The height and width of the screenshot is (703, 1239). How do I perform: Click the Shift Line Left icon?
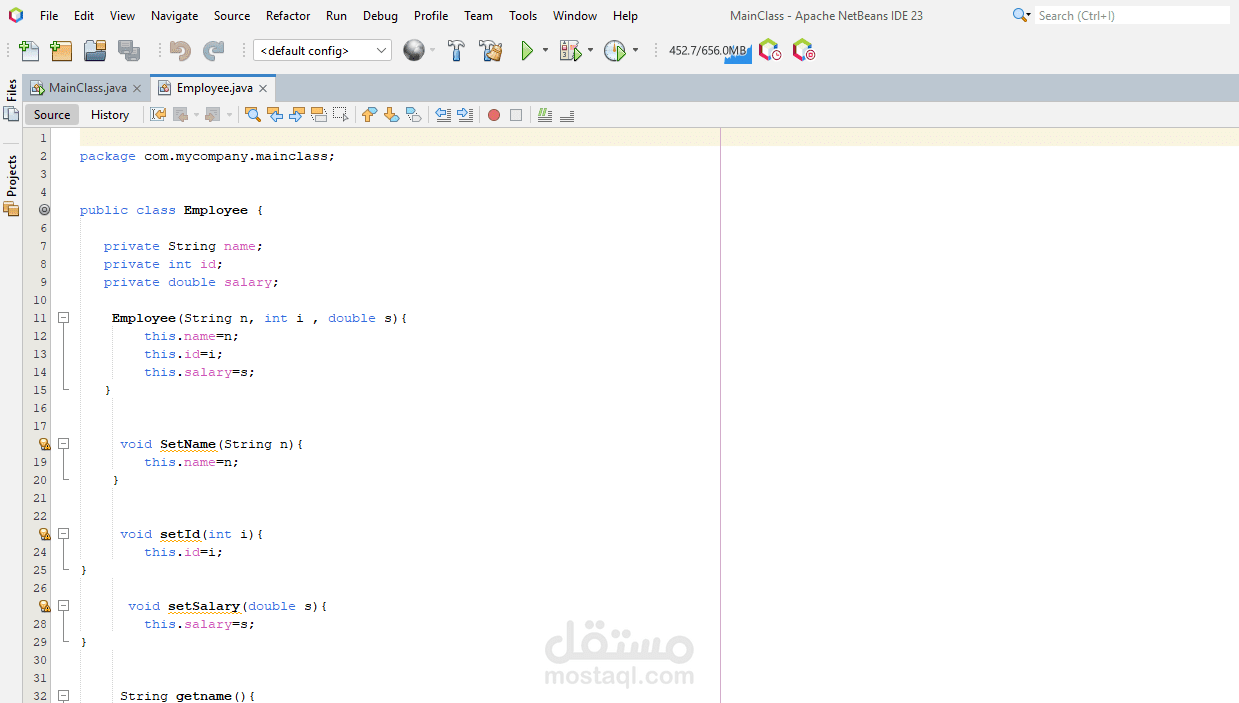(x=443, y=115)
